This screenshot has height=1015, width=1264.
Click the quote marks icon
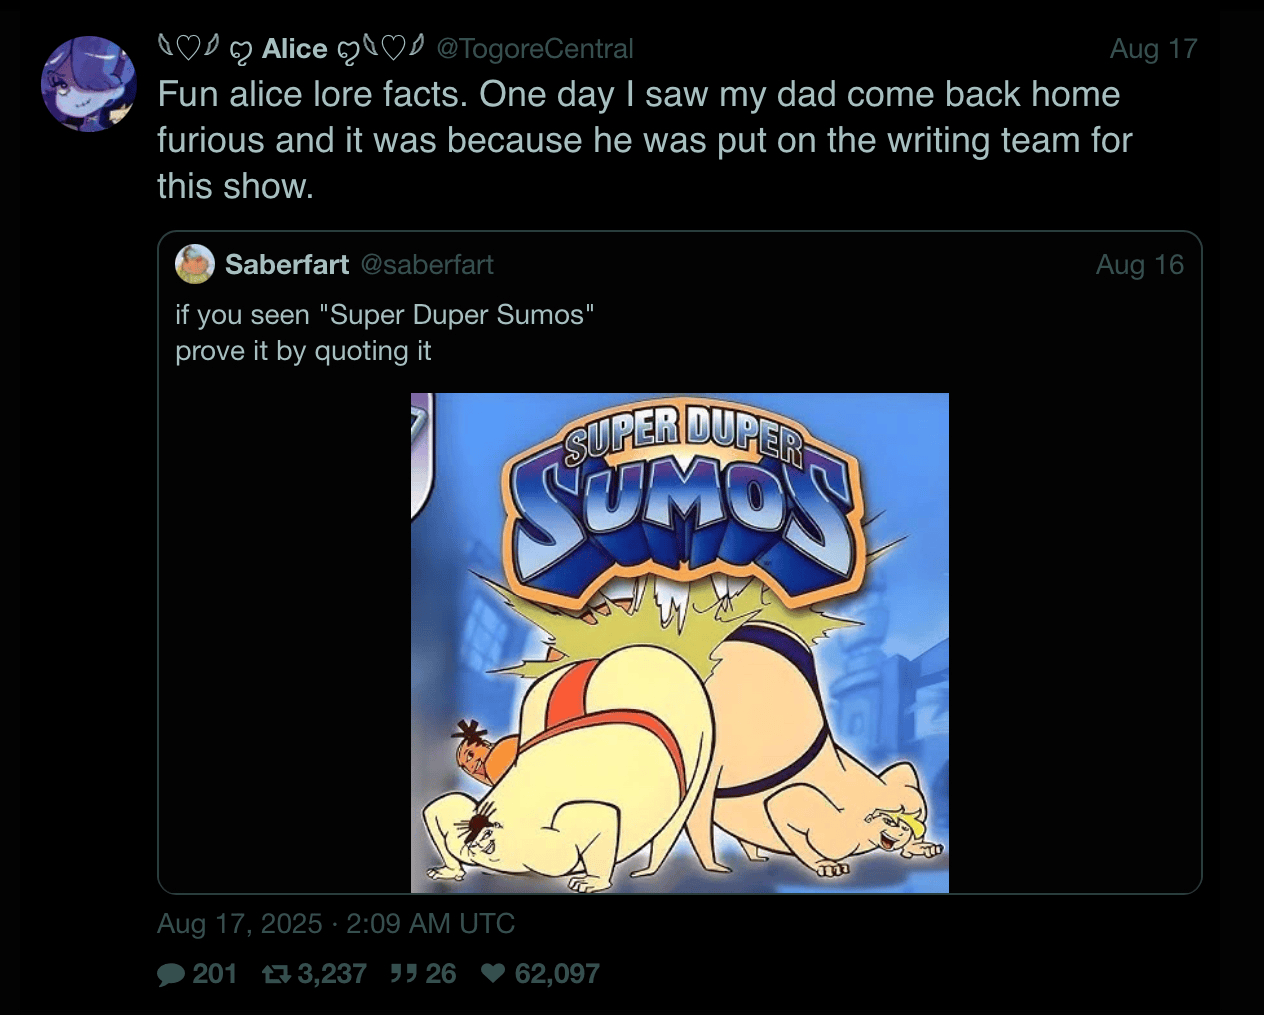pyautogui.click(x=403, y=974)
